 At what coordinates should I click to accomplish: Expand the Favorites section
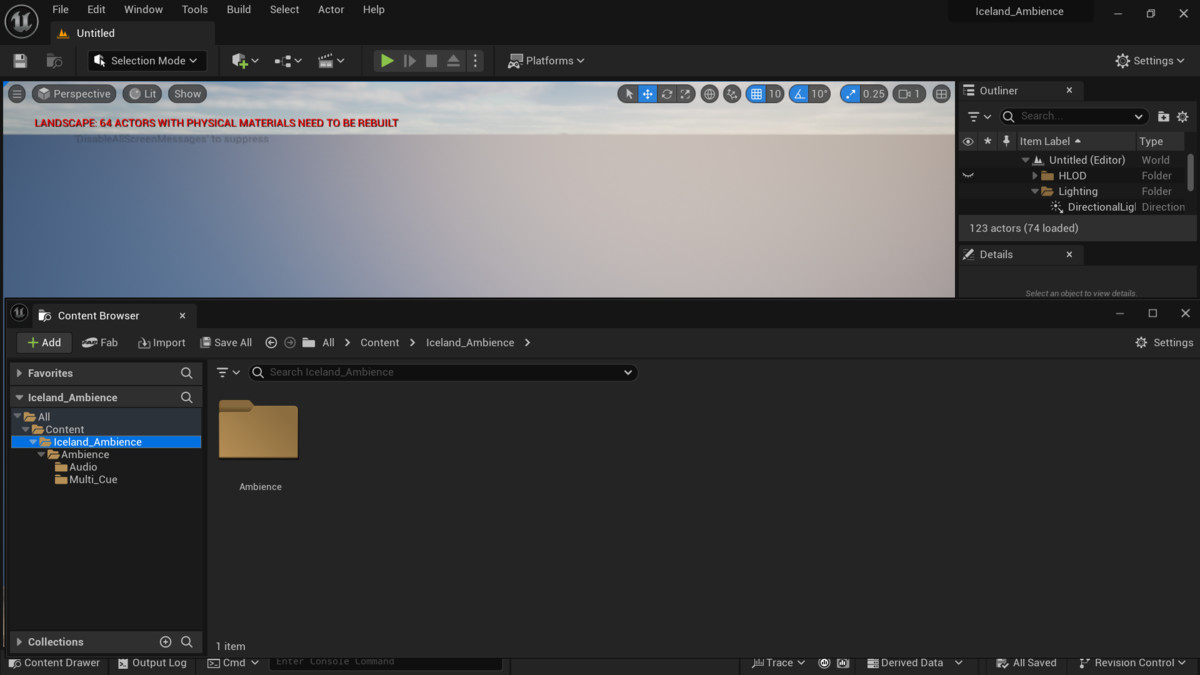coord(19,373)
